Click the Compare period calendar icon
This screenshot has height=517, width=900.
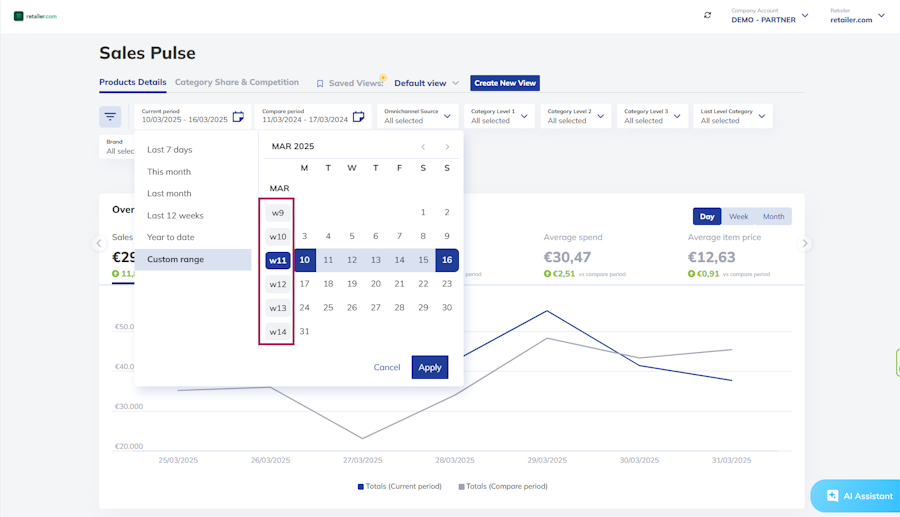359,117
